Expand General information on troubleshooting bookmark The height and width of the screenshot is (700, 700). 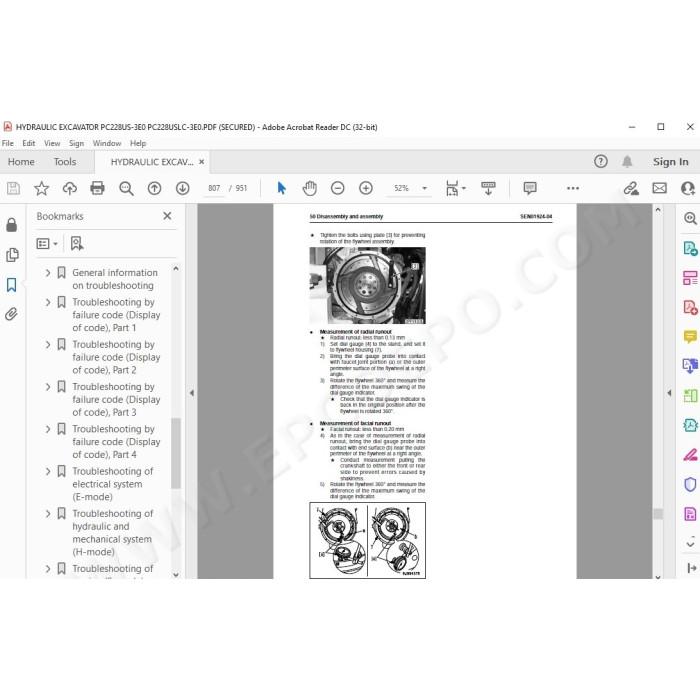(x=48, y=272)
